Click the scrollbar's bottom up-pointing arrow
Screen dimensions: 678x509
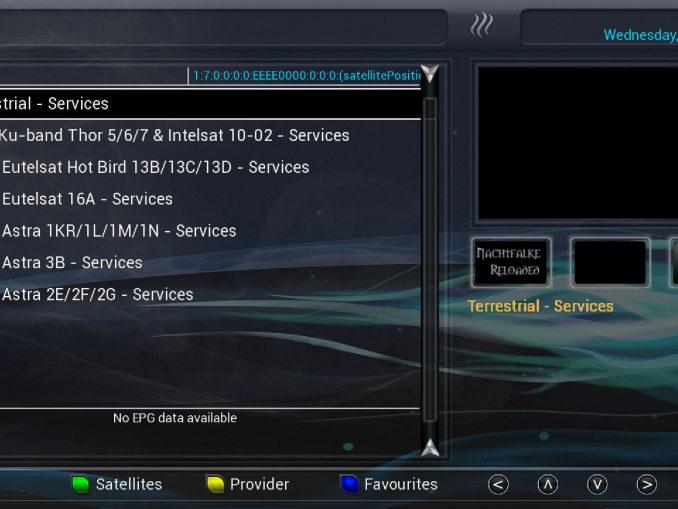[430, 448]
